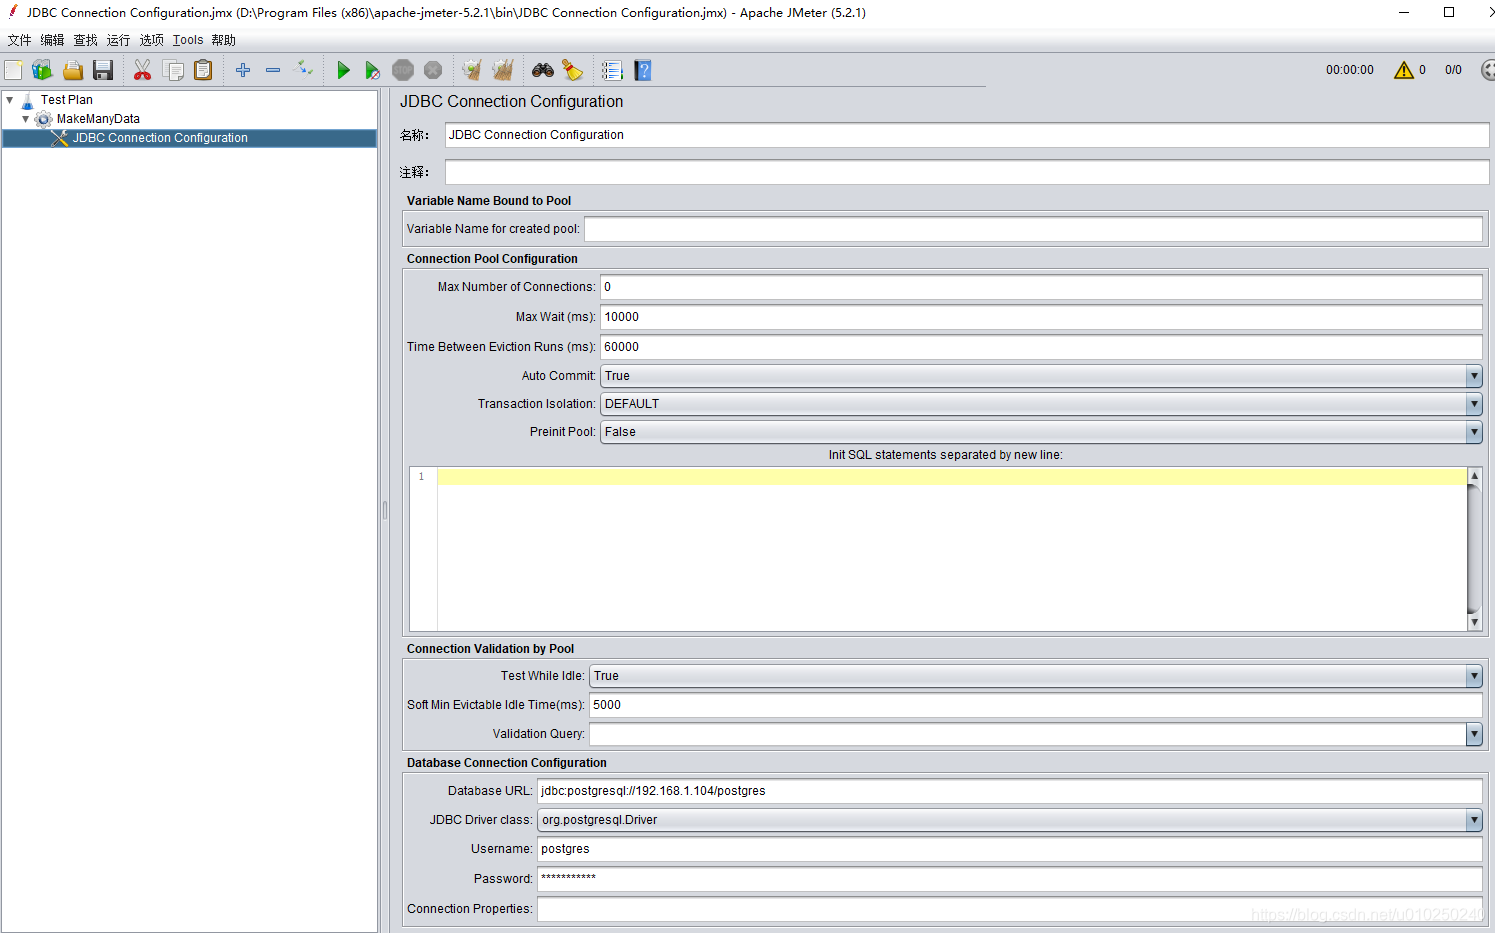Image resolution: width=1495 pixels, height=933 pixels.
Task: Open the Transaction Isolation dropdown
Action: tap(1041, 404)
